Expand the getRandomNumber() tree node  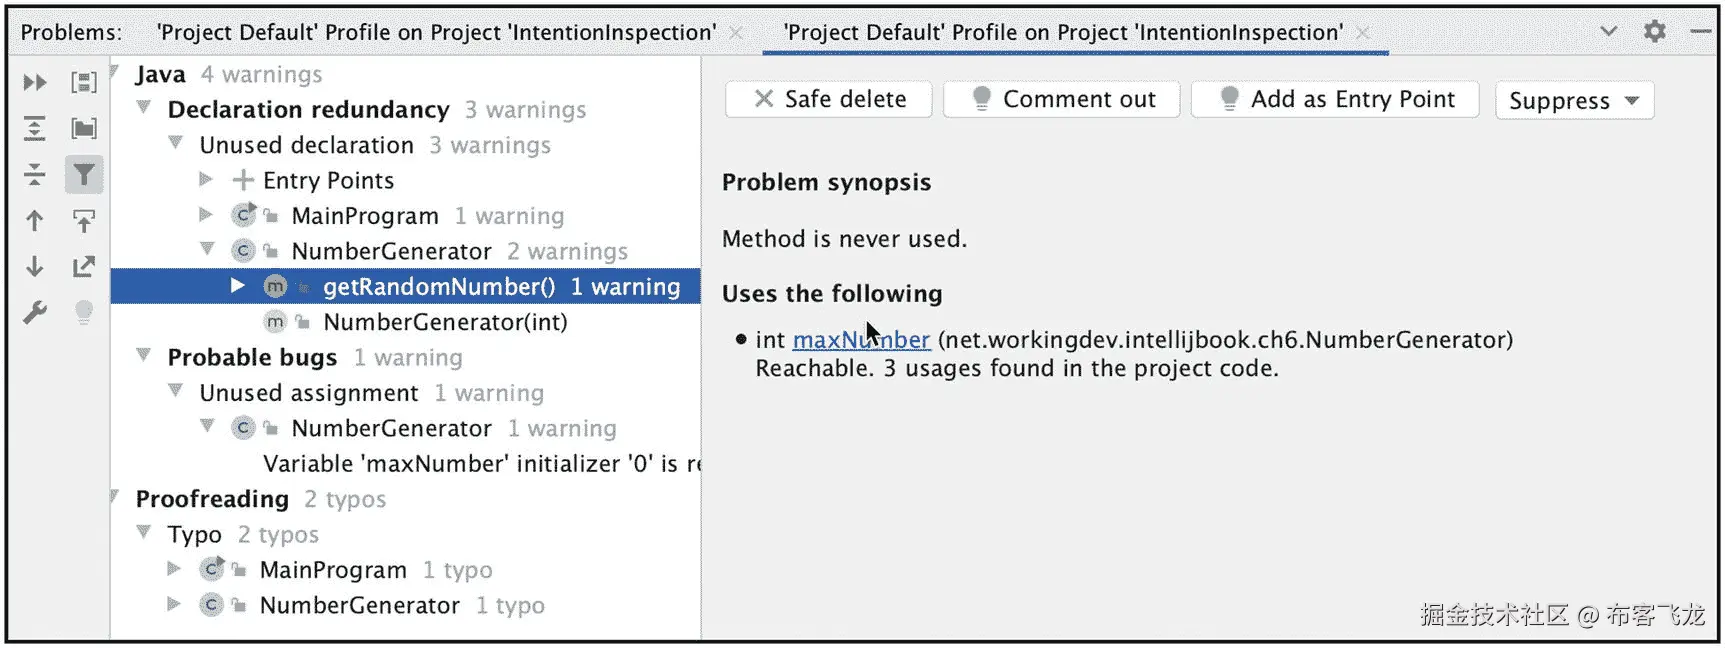click(x=237, y=287)
